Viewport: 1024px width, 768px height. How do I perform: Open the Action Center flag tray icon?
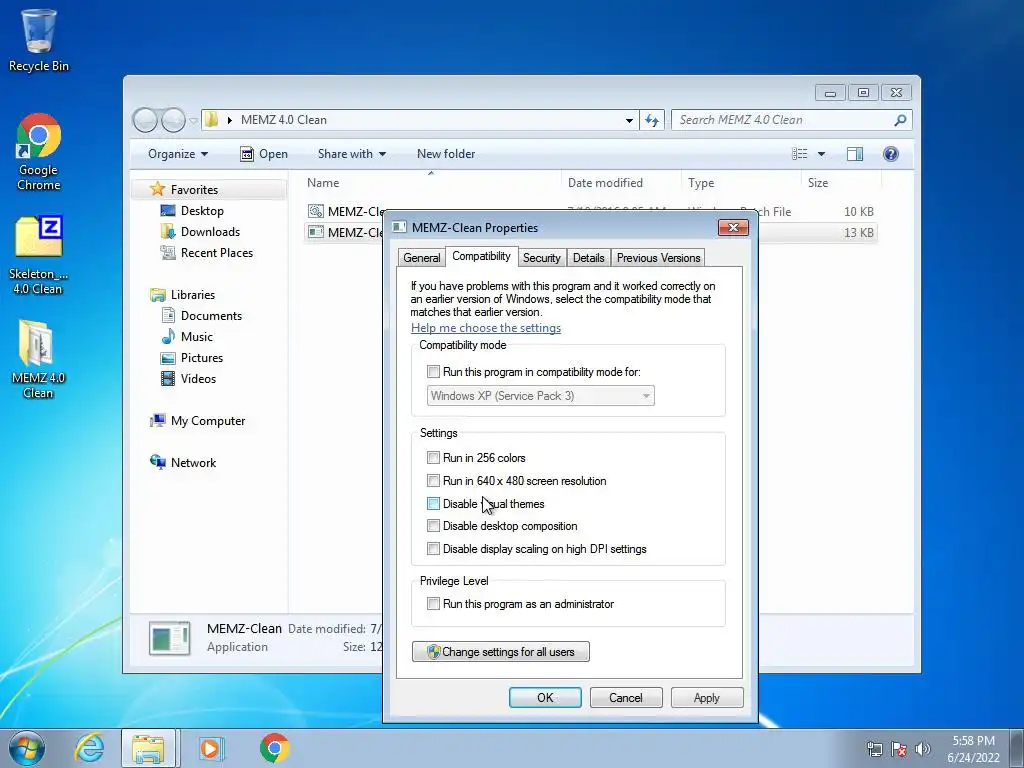click(899, 749)
